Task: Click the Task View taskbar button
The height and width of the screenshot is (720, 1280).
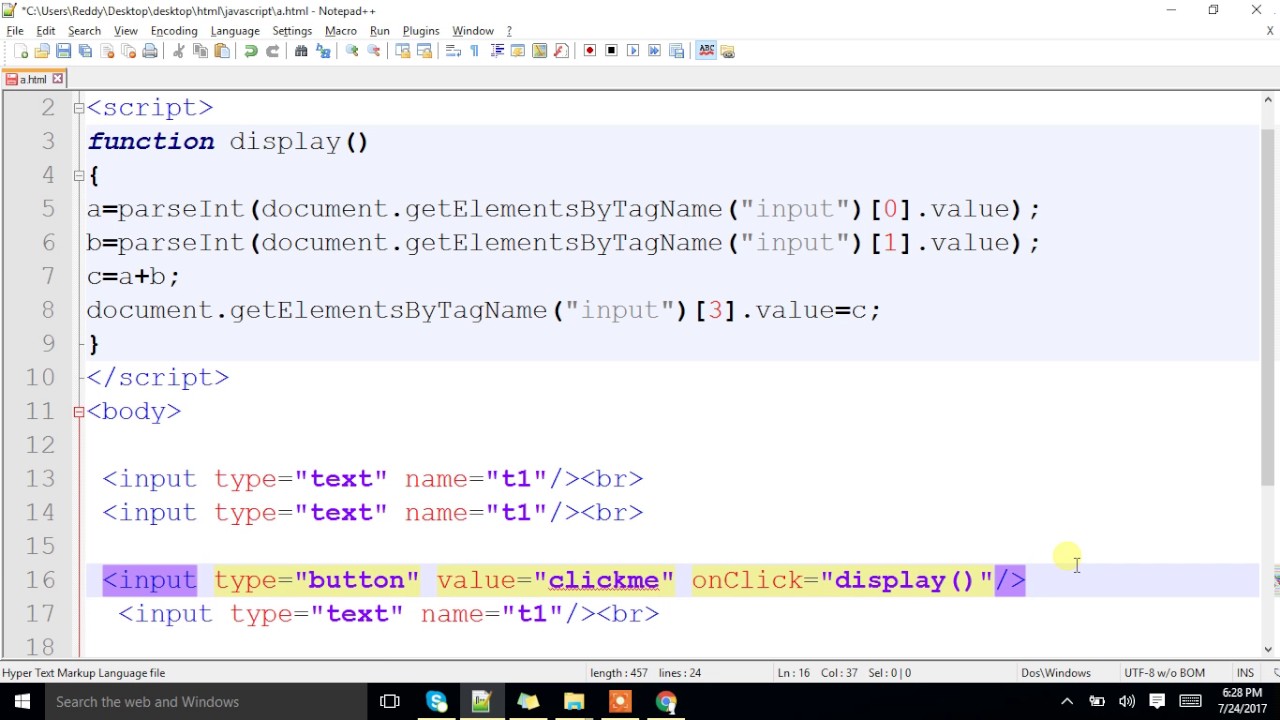Action: [390, 702]
